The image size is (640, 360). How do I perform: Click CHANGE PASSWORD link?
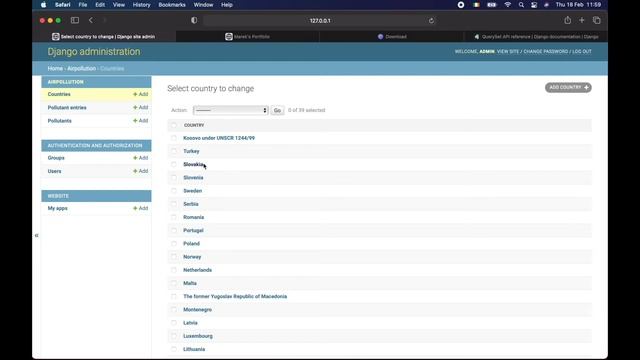click(546, 51)
